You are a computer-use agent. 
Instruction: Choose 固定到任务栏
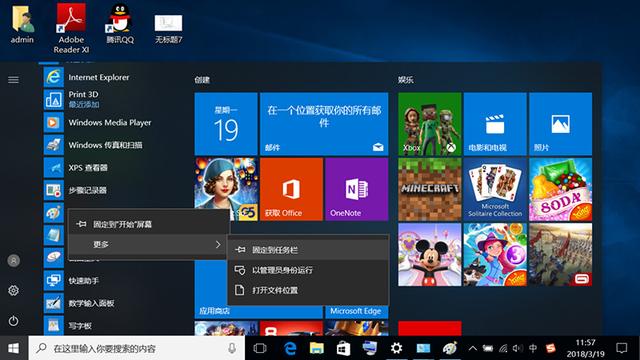coord(308,250)
